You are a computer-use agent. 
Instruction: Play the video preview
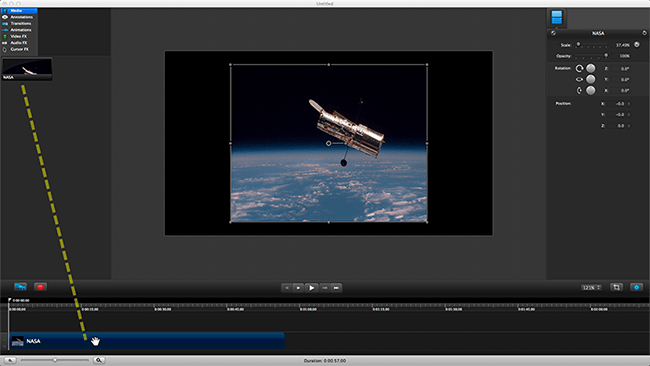tap(311, 288)
